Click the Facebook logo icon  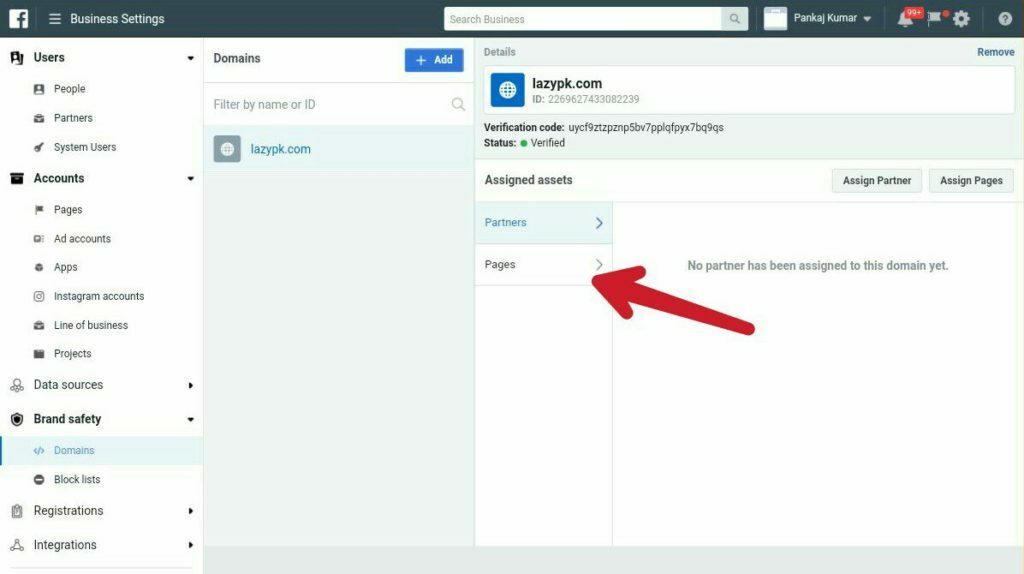[18, 18]
